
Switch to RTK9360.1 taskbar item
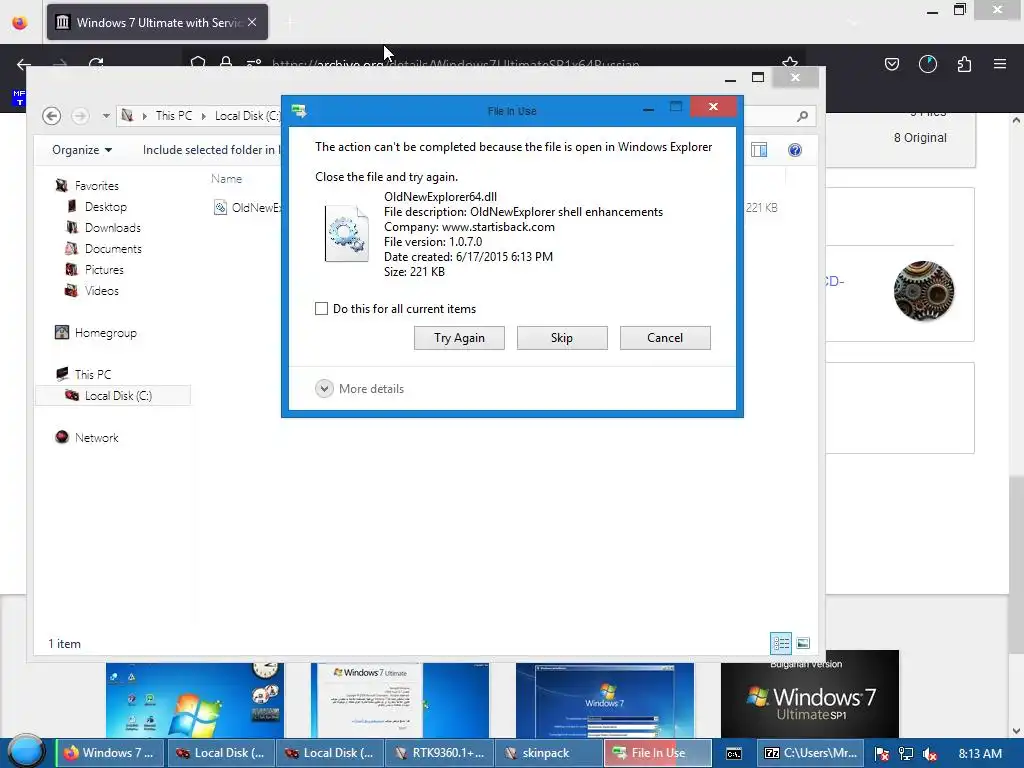tap(439, 753)
